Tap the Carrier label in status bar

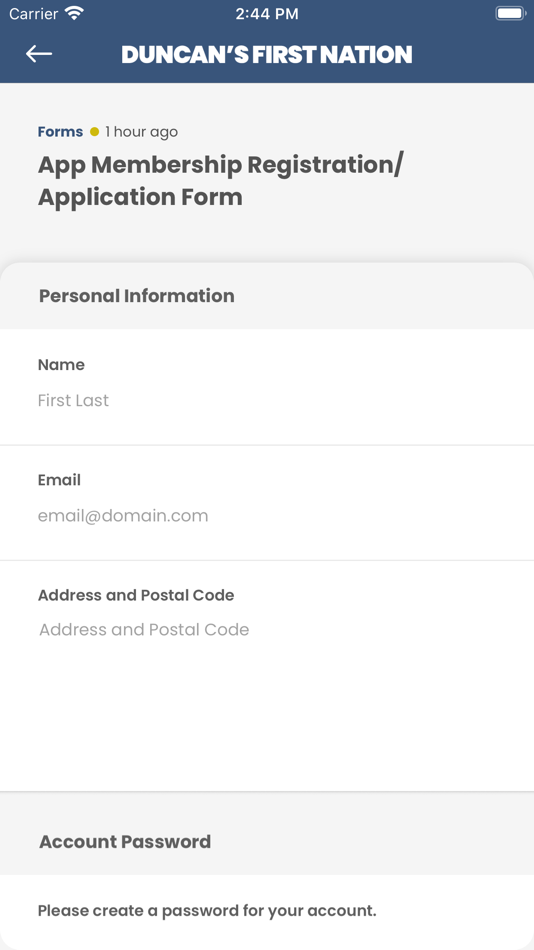(34, 13)
